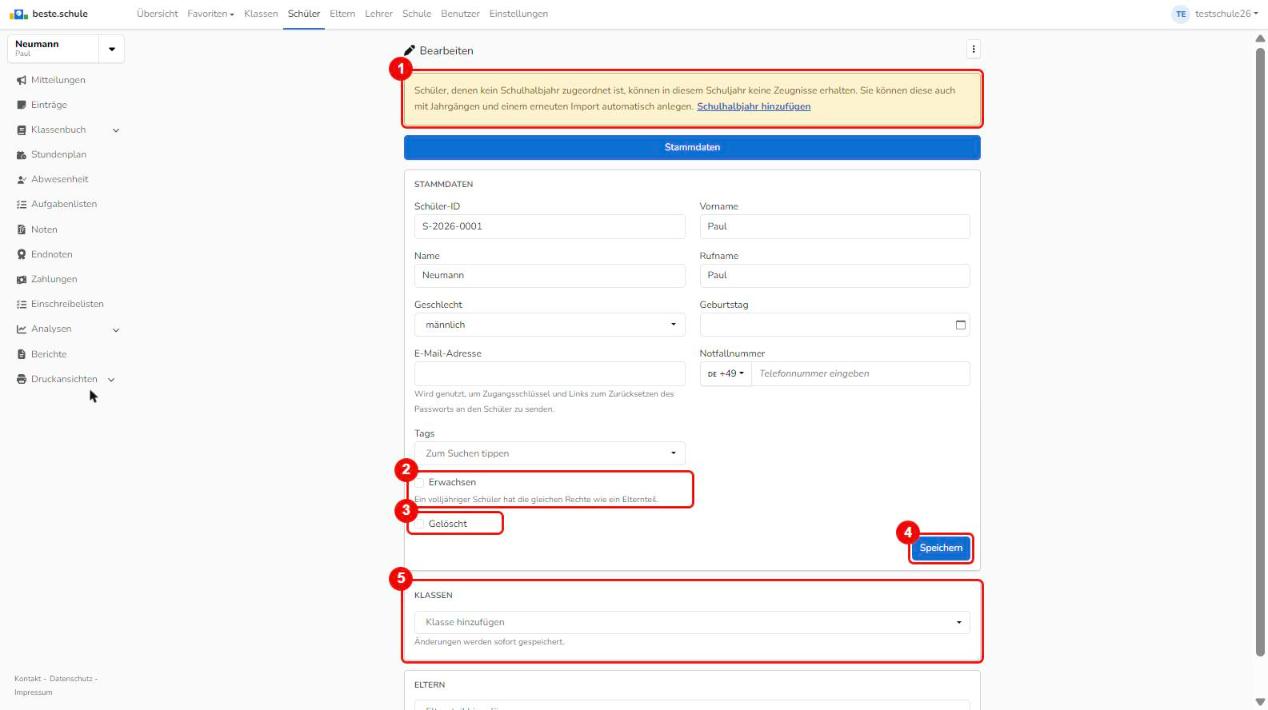Tick the Erwachsen checkbox
This screenshot has width=1268, height=710.
coord(420,482)
